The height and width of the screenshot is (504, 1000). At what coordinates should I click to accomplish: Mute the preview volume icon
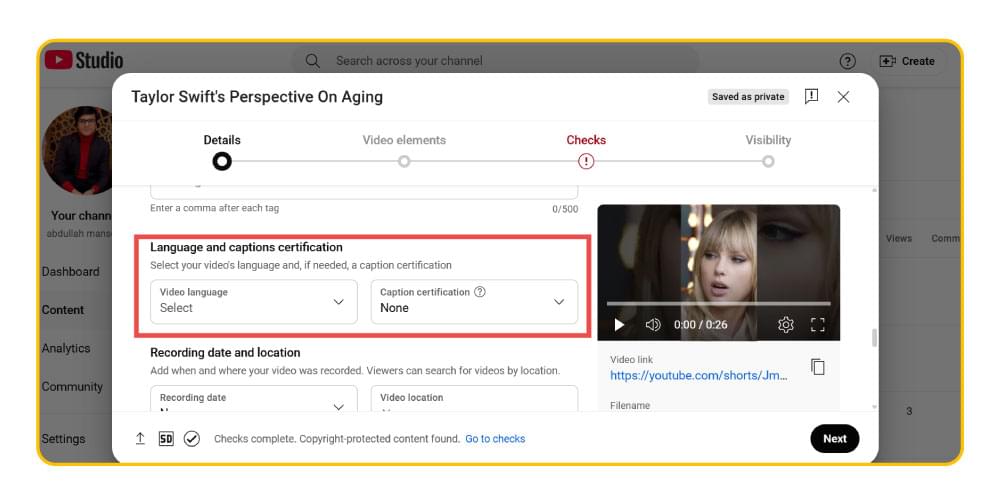coord(653,325)
